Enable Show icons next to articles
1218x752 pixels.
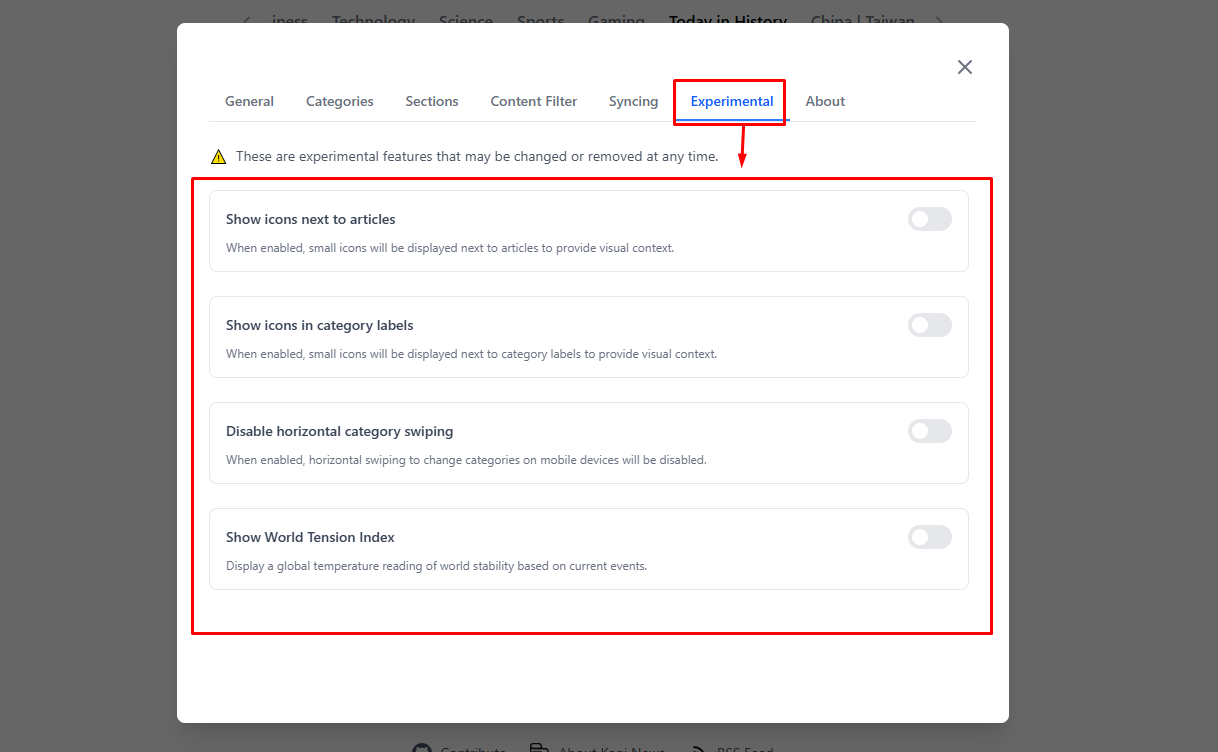pyautogui.click(x=929, y=219)
